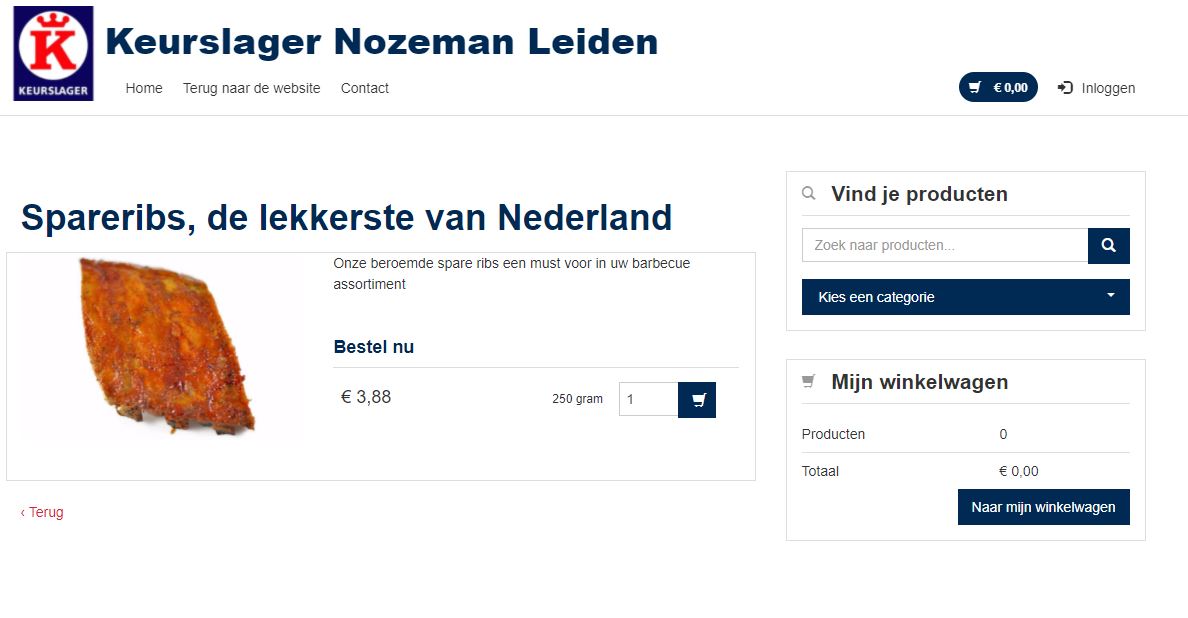This screenshot has width=1188, height=618.
Task: Click the login arrow icon
Action: (1065, 88)
